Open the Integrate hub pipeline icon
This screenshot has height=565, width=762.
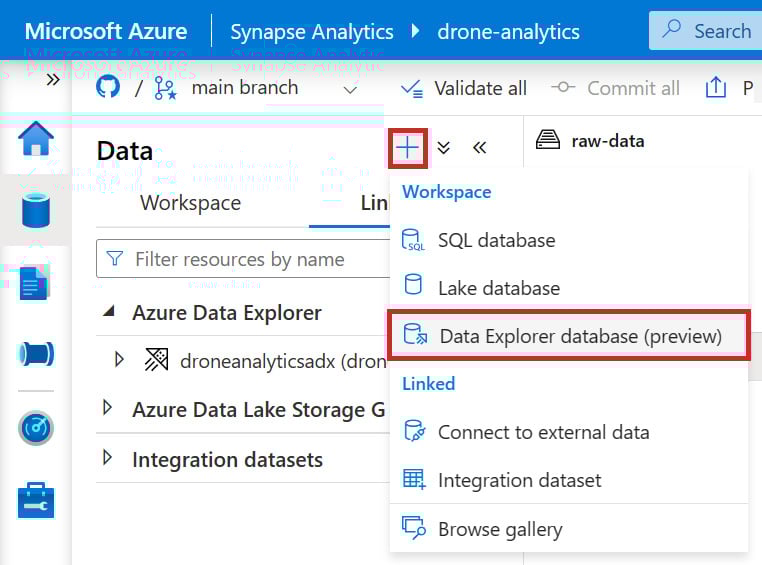pos(35,354)
